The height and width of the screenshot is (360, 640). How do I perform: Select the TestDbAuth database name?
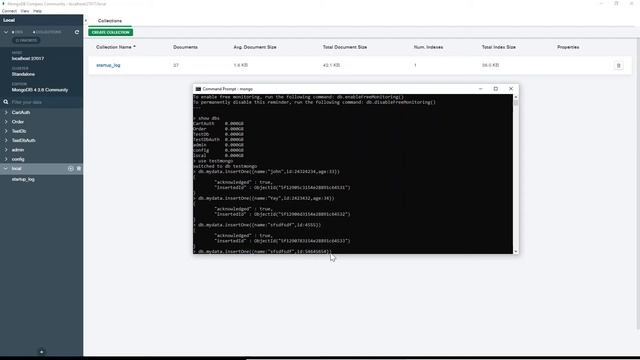[x=23, y=140]
